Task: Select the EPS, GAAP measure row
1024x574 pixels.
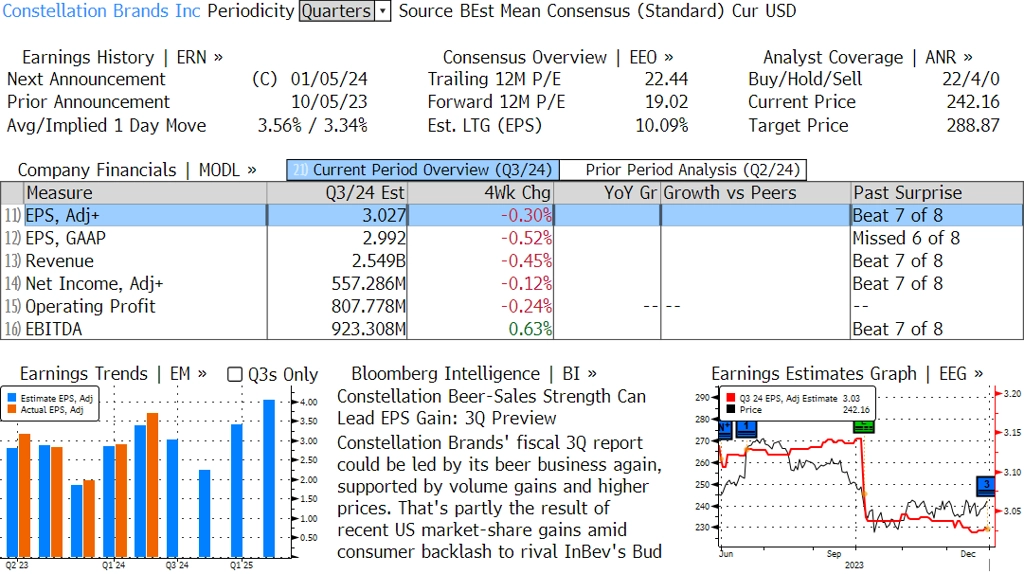Action: click(512, 238)
